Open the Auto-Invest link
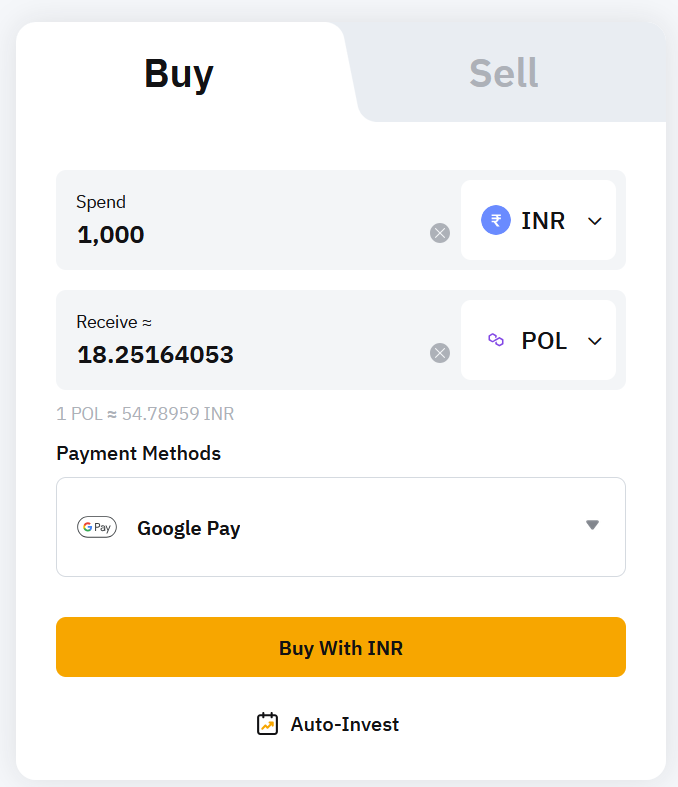678x787 pixels. click(x=344, y=724)
